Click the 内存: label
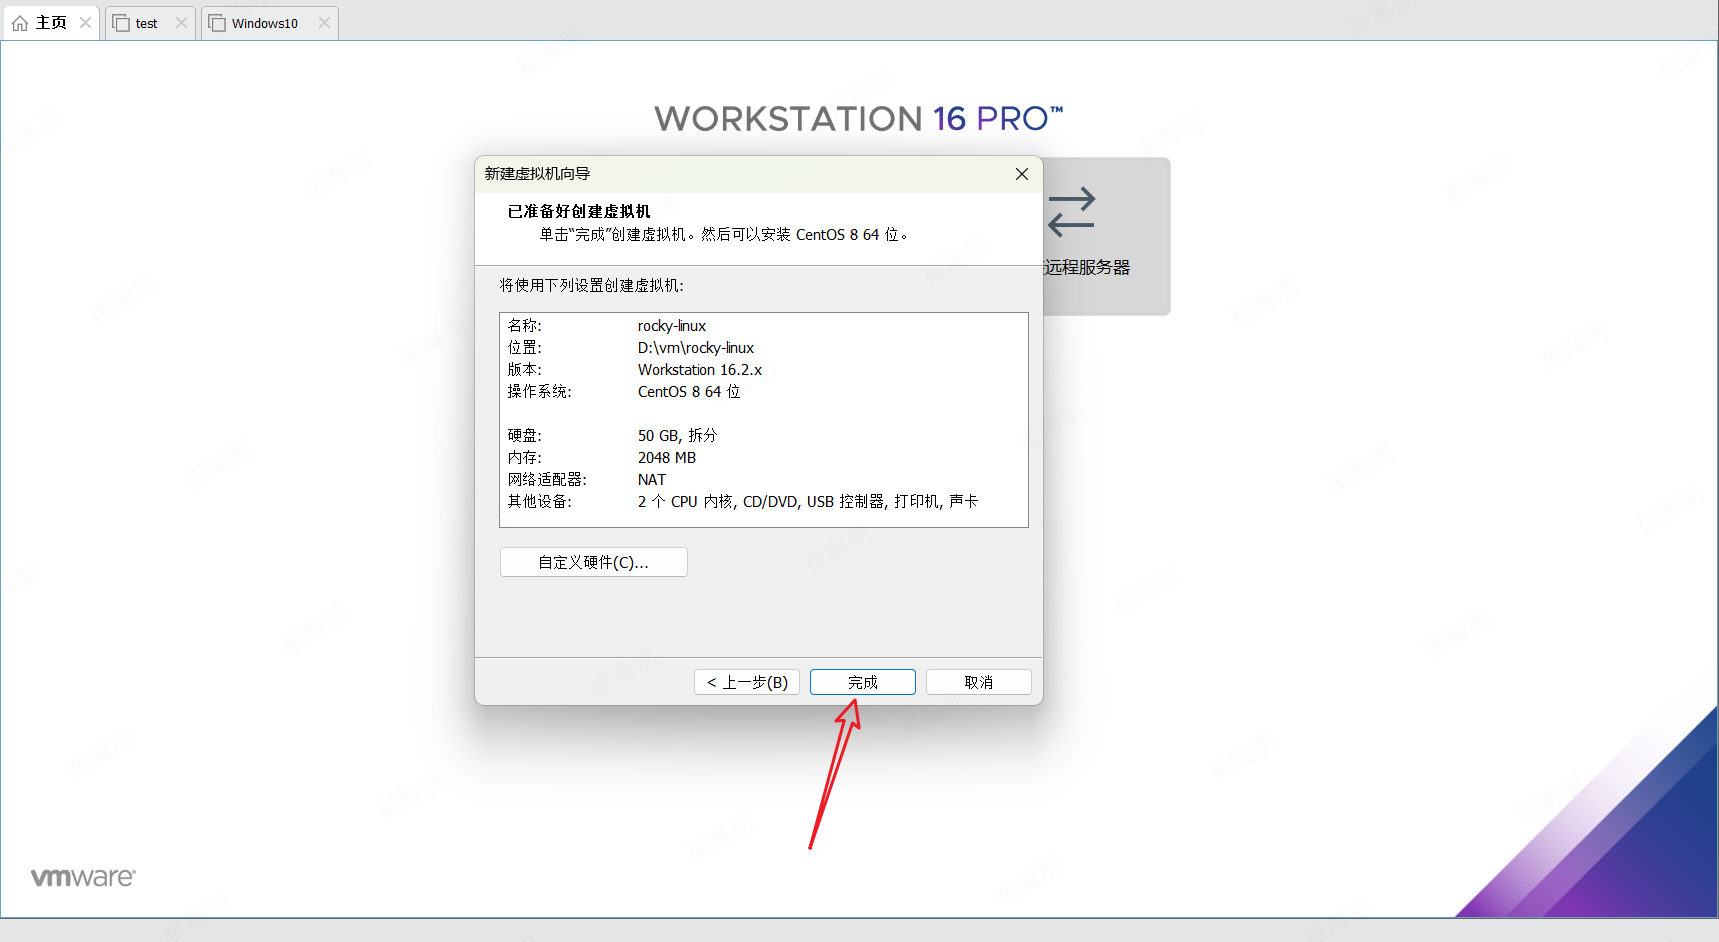Screen dimensions: 1719x942 pos(525,458)
